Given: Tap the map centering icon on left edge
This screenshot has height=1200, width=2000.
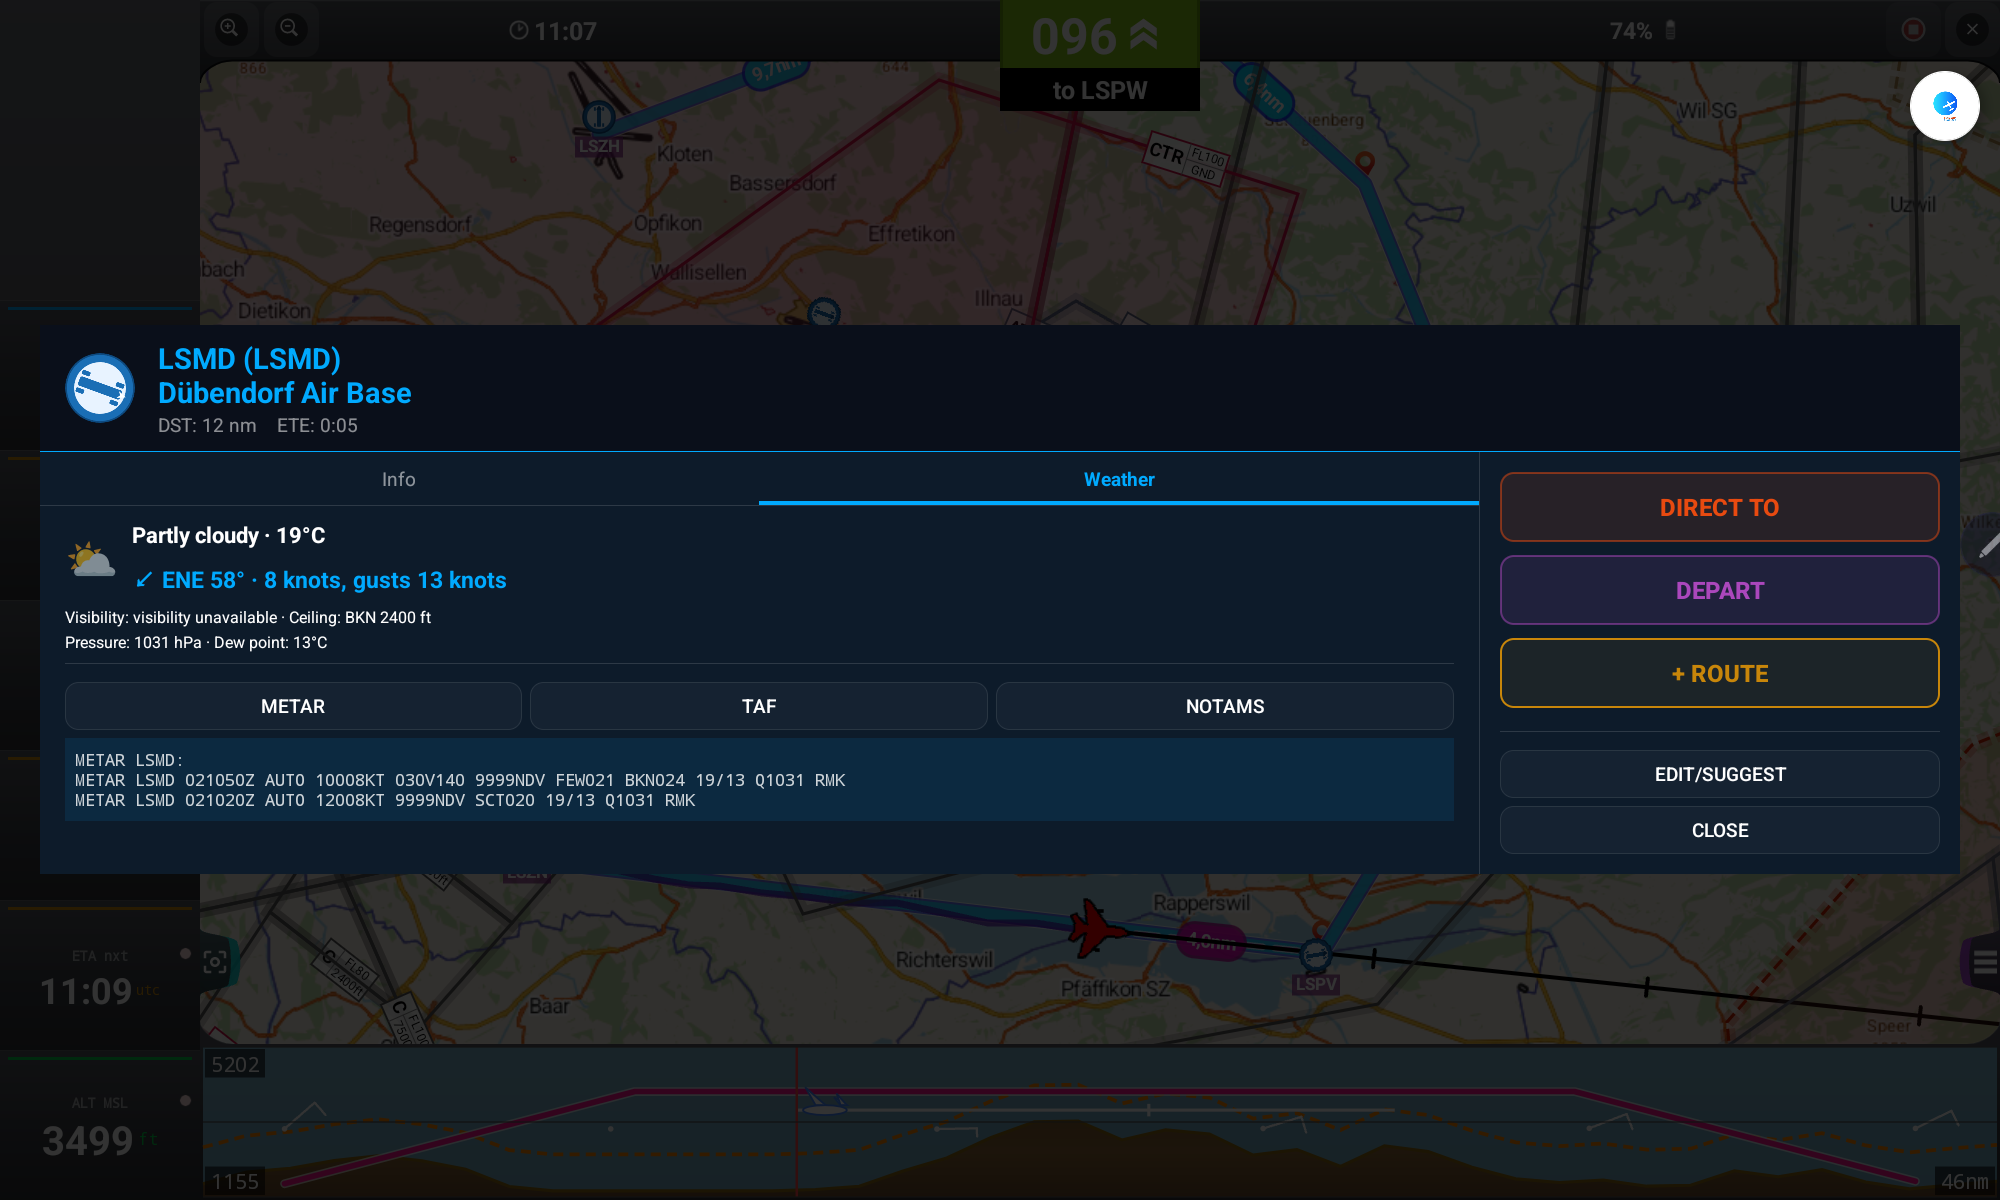Looking at the screenshot, I should click(215, 962).
